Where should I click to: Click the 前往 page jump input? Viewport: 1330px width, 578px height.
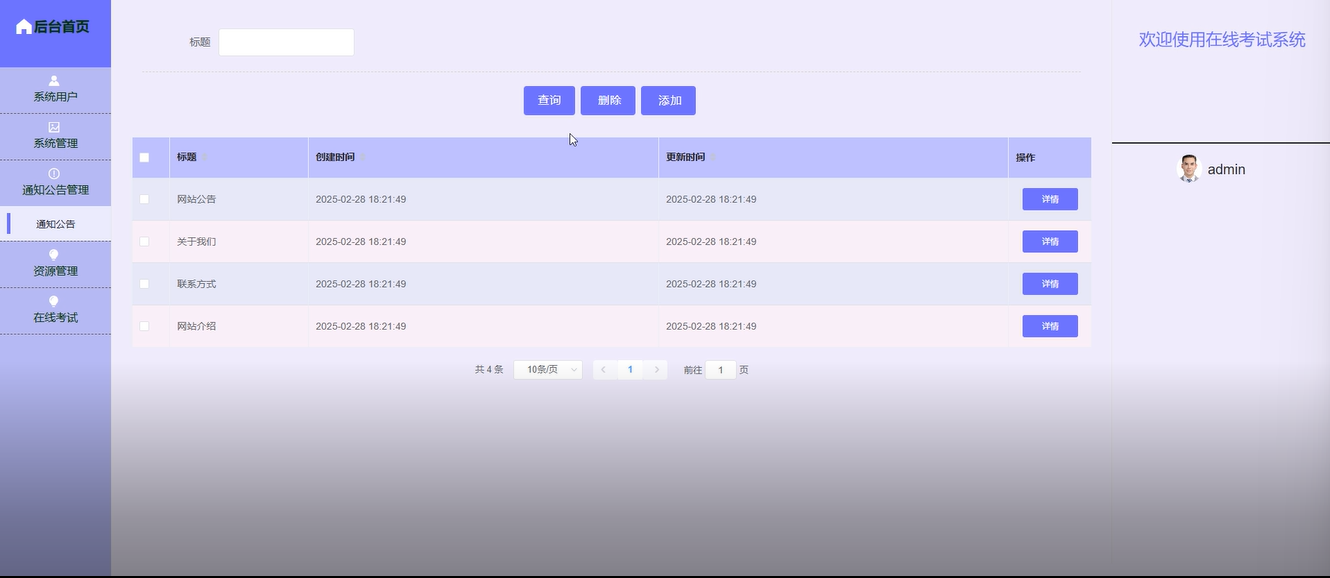(720, 370)
